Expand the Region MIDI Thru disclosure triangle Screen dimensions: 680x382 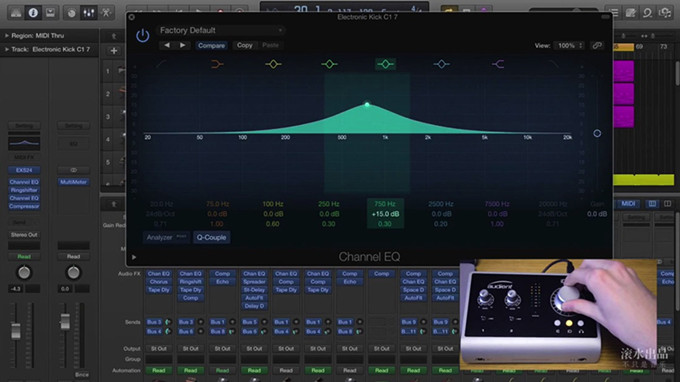(x=7, y=36)
